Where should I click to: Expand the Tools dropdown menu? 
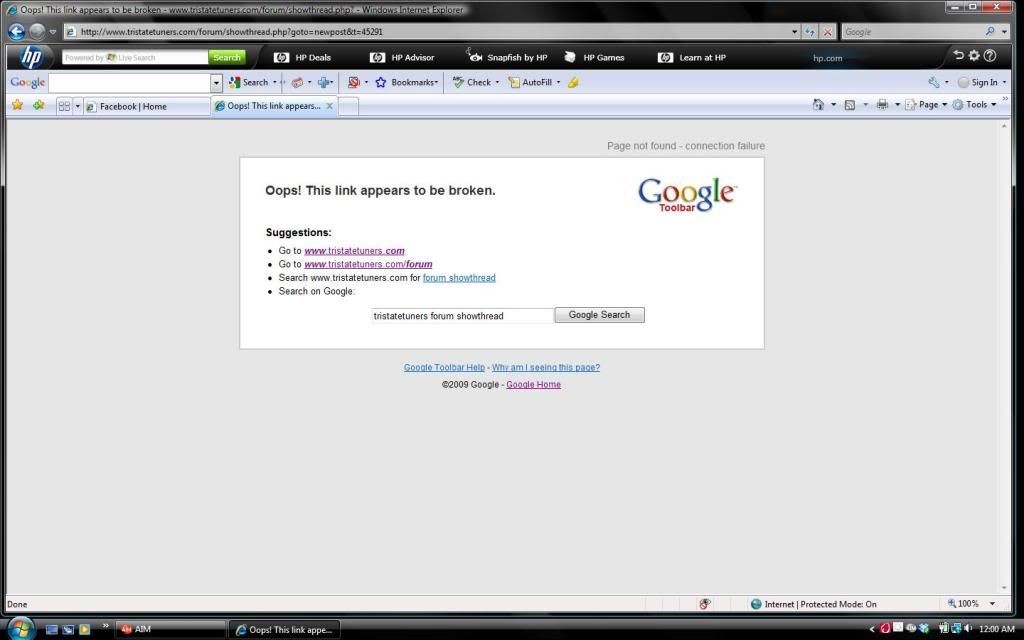click(x=974, y=105)
